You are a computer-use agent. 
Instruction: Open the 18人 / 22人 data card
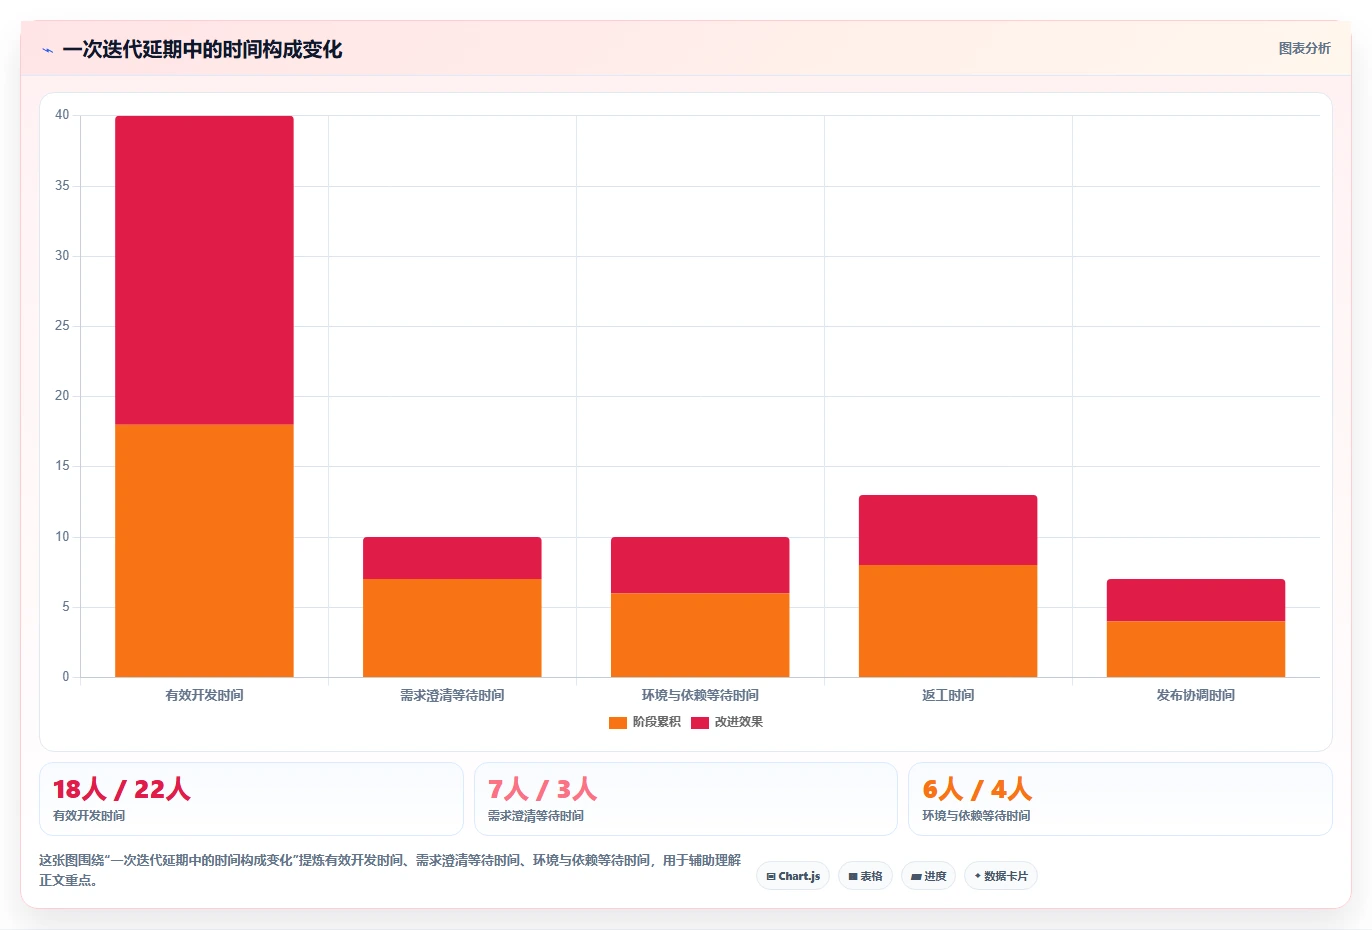coord(251,799)
